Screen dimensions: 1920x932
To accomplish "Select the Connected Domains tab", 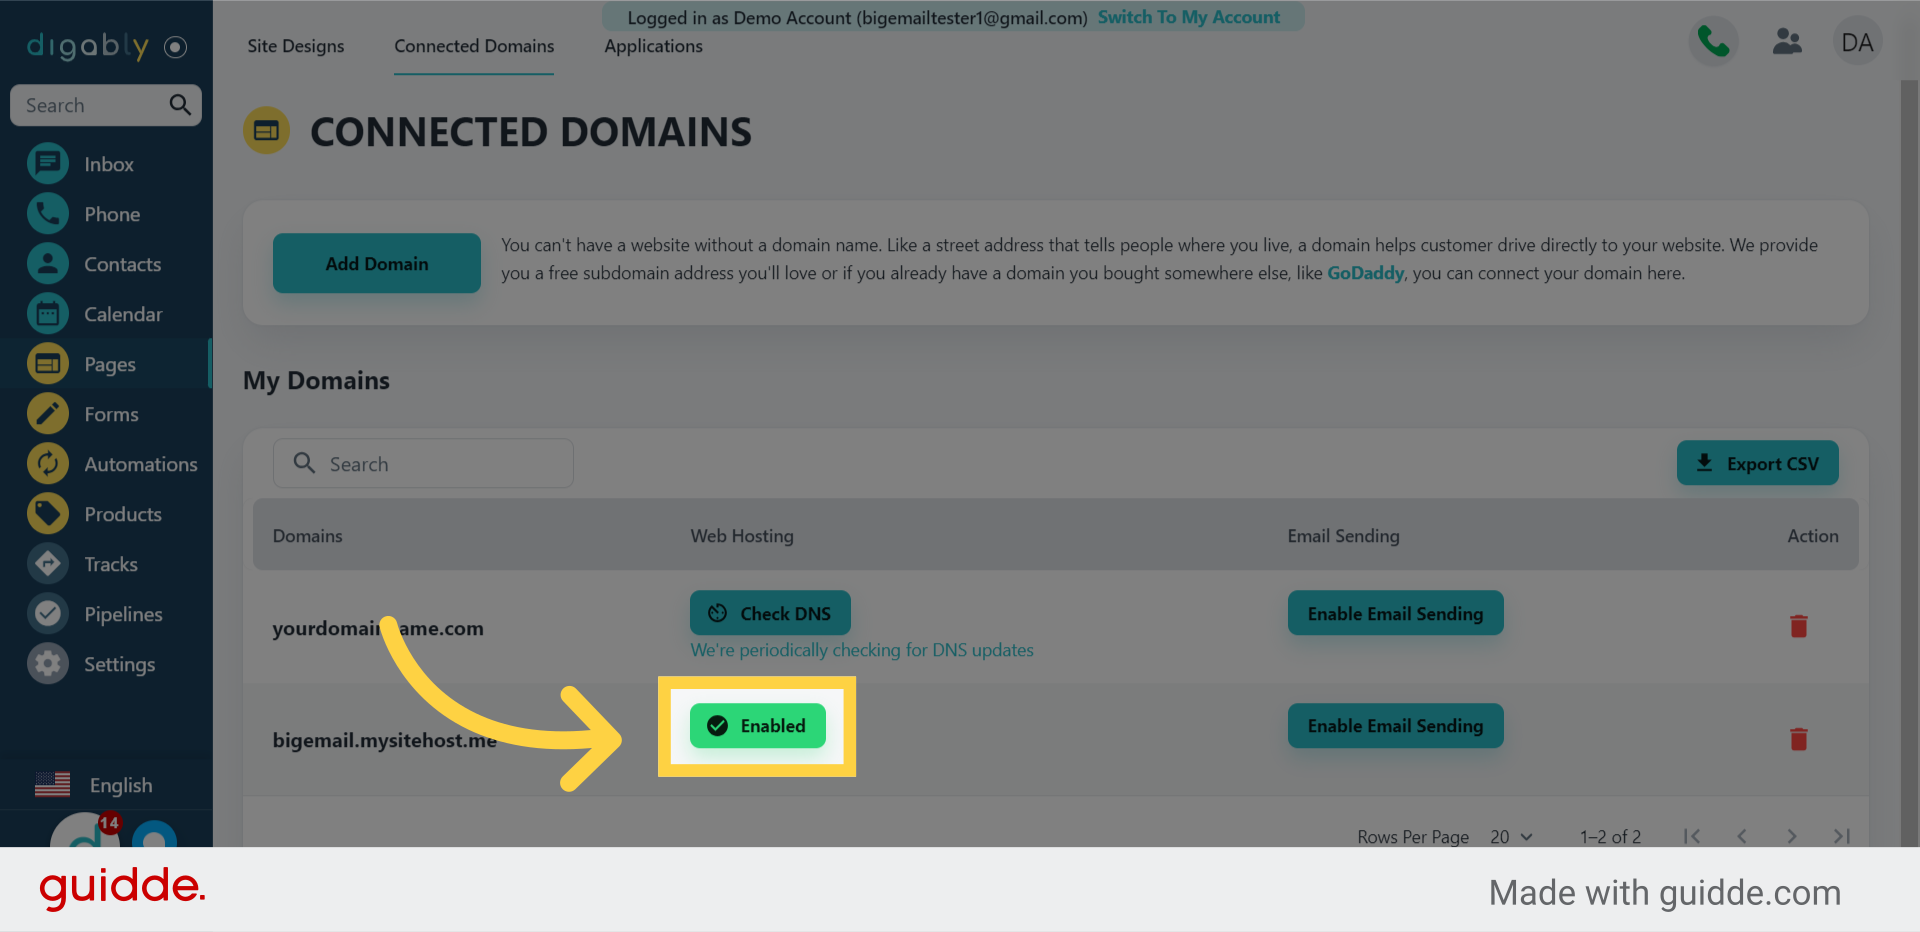I will pos(474,46).
